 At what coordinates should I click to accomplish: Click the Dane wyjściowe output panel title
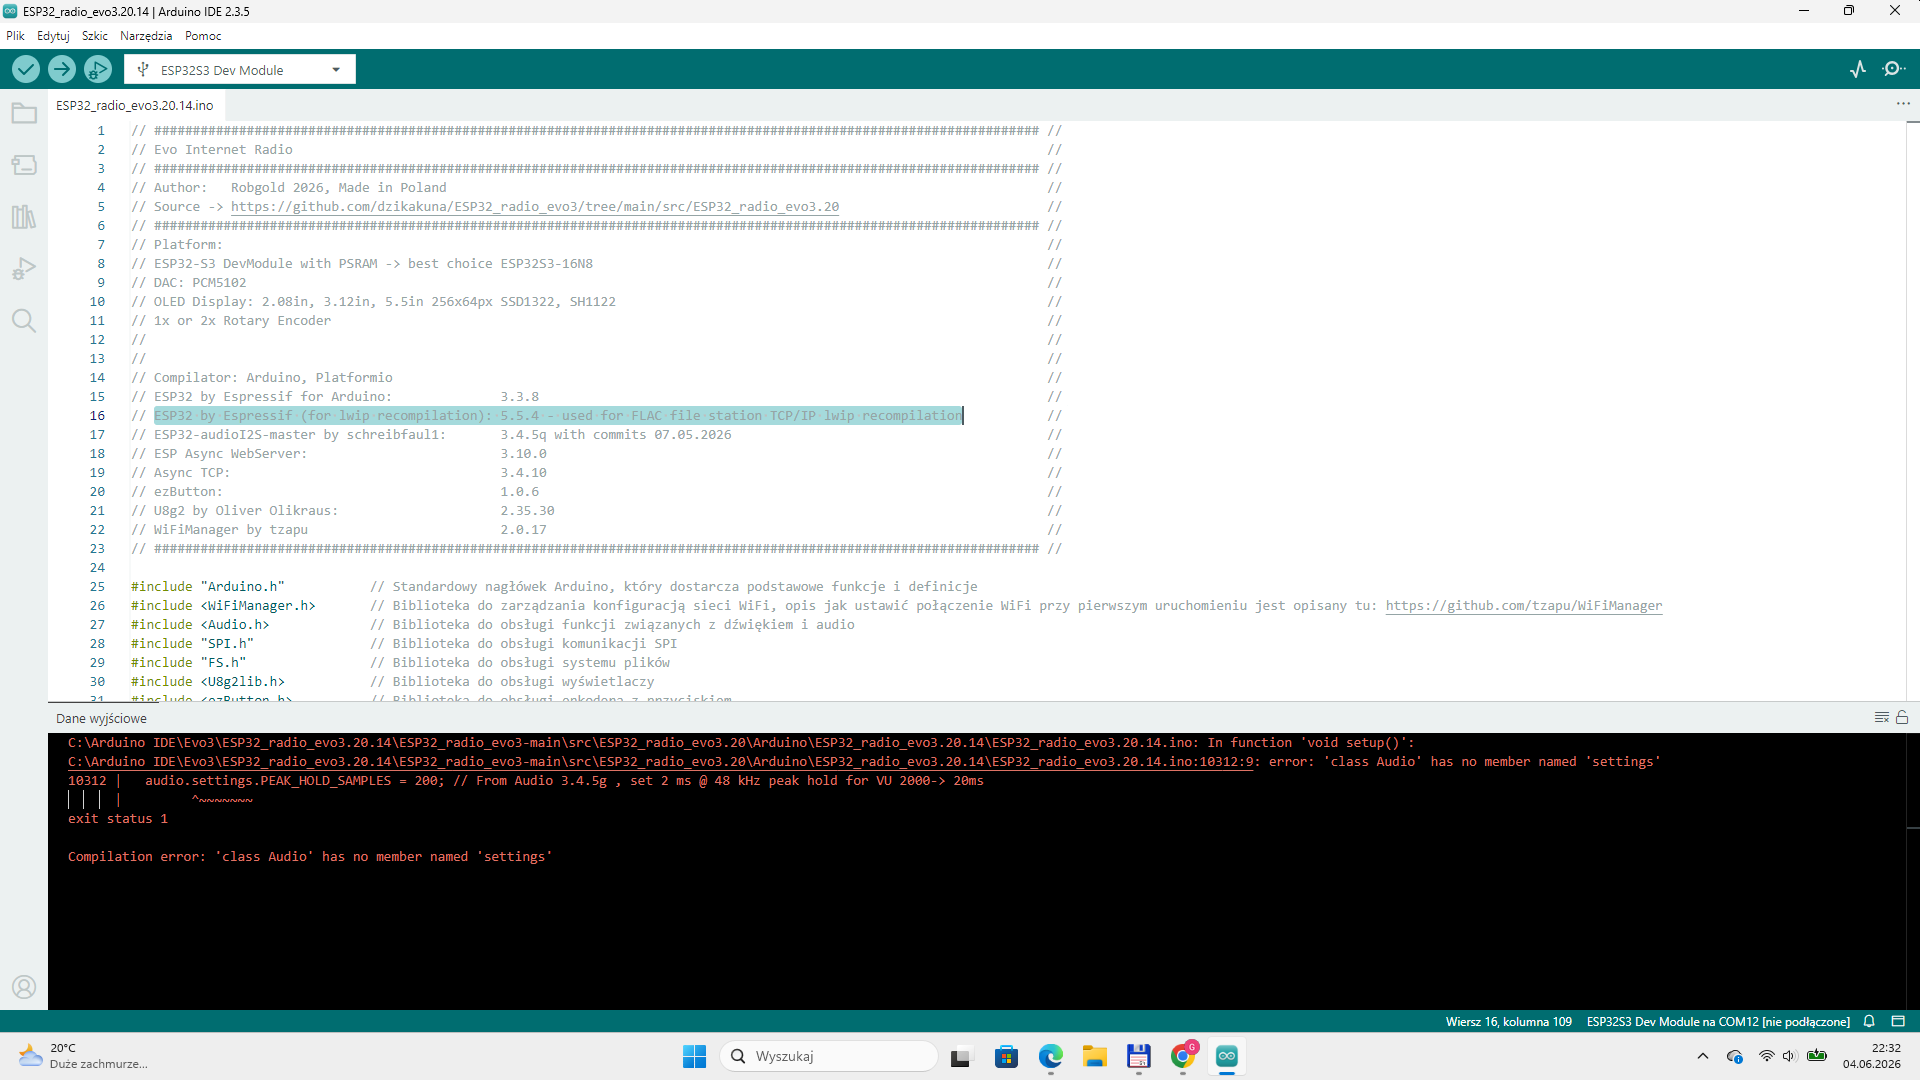[x=101, y=718]
